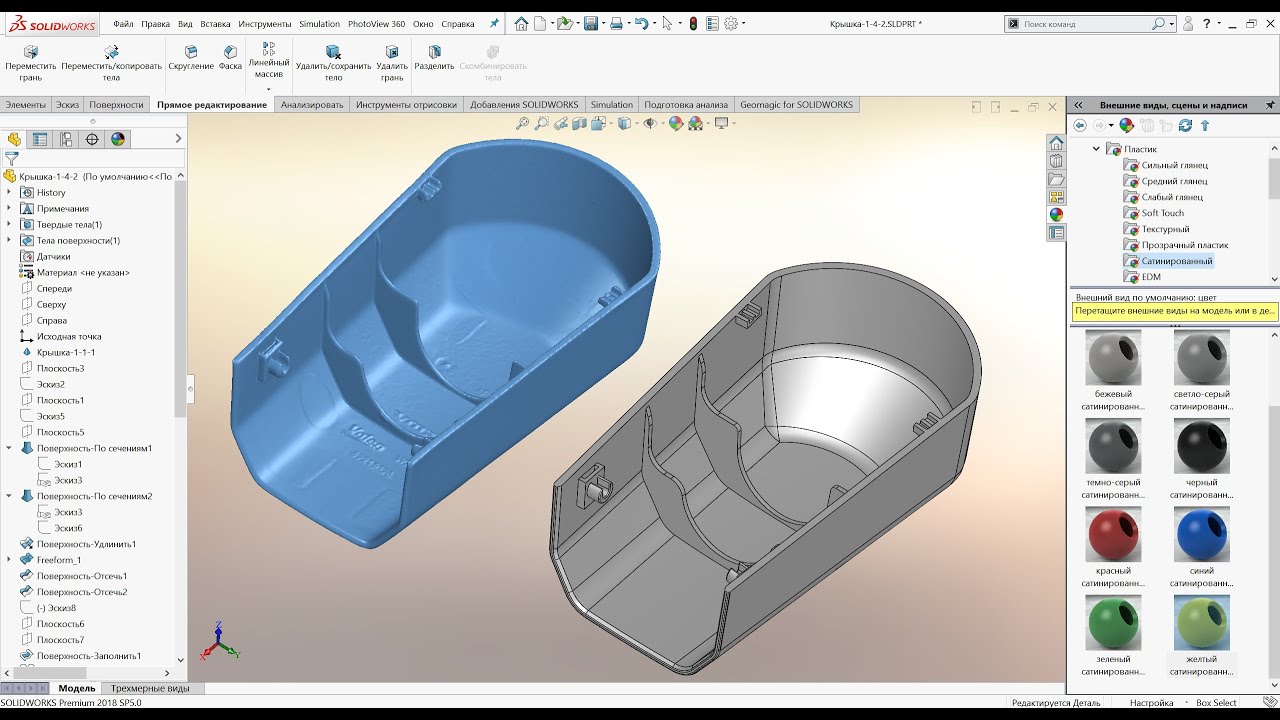Click the Home icon in the top toolbar
This screenshot has width=1280, height=720.
pos(521,23)
